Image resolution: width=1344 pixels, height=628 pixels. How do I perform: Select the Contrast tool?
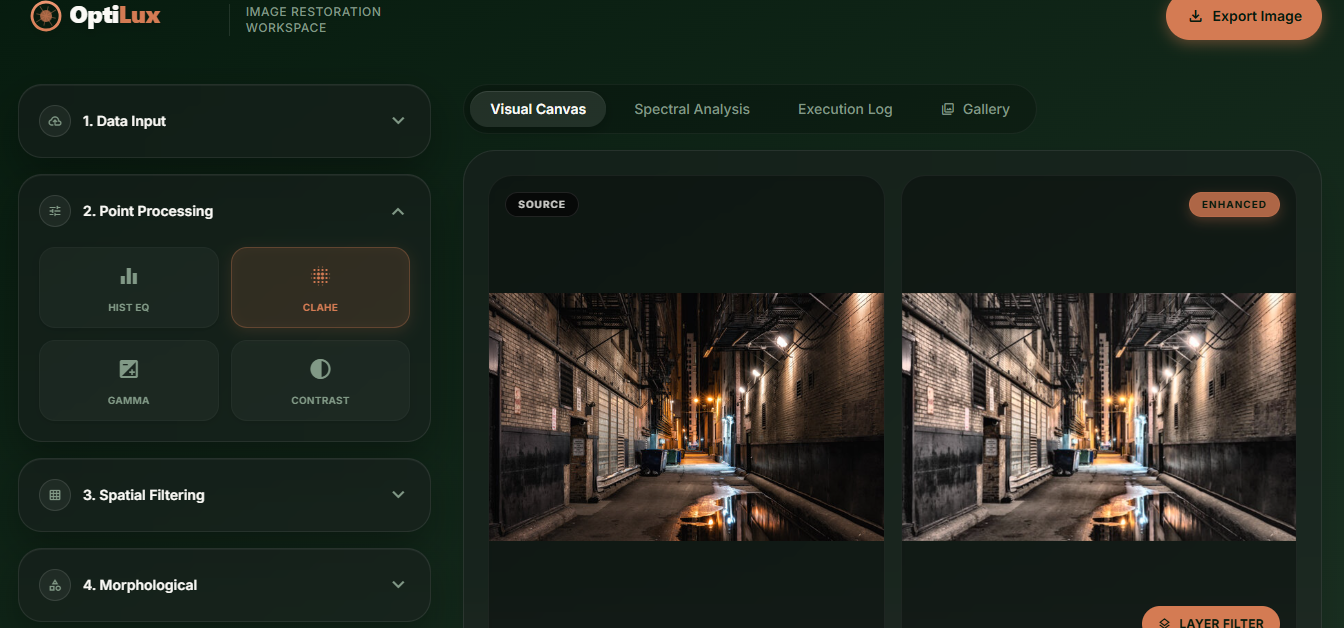[x=320, y=380]
